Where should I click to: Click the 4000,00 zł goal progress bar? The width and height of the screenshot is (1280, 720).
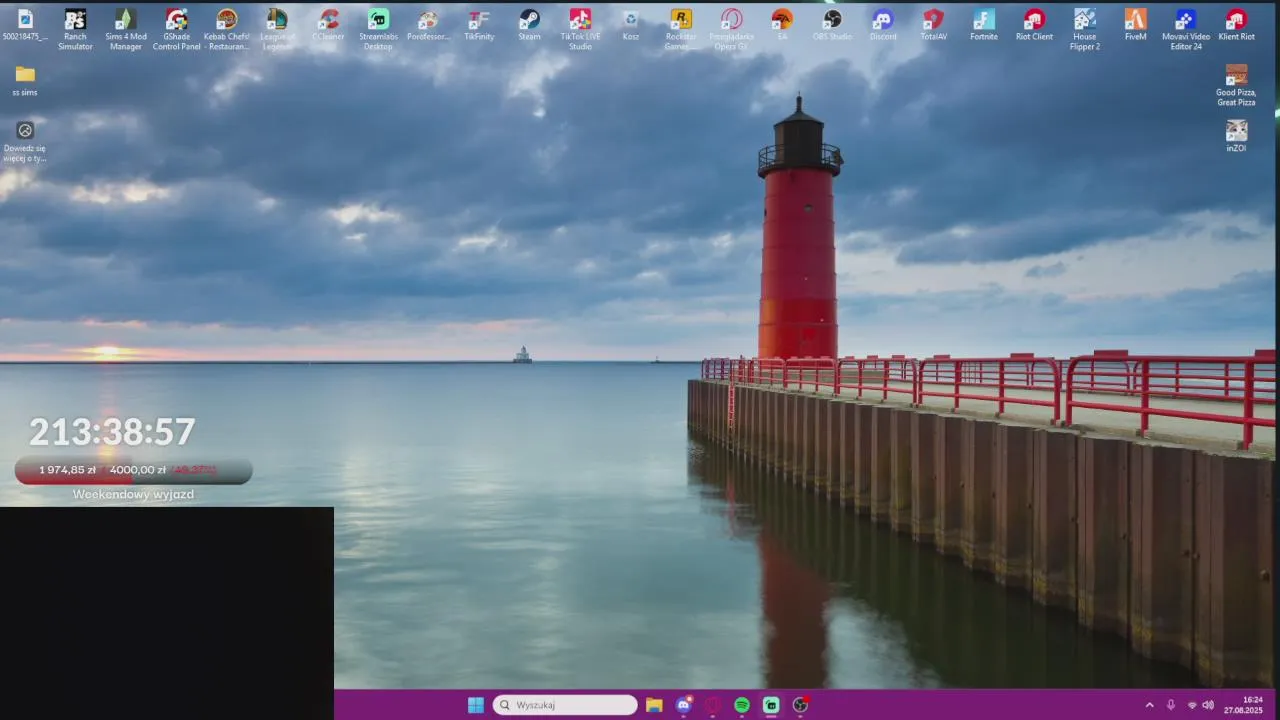pos(133,470)
